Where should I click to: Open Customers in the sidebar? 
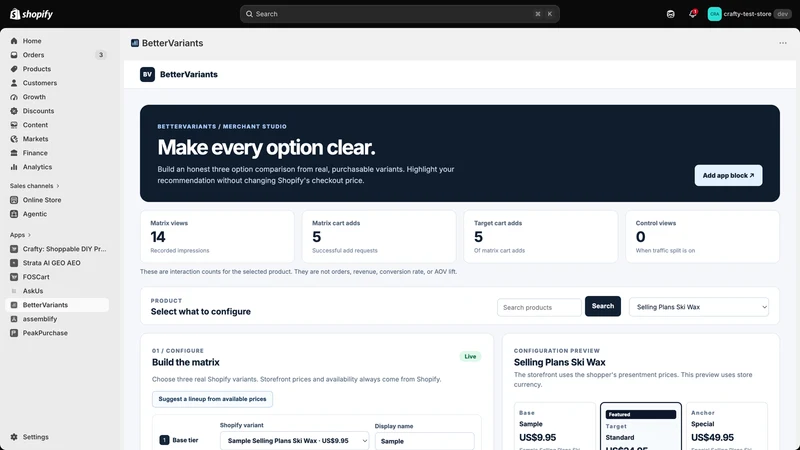click(57, 83)
